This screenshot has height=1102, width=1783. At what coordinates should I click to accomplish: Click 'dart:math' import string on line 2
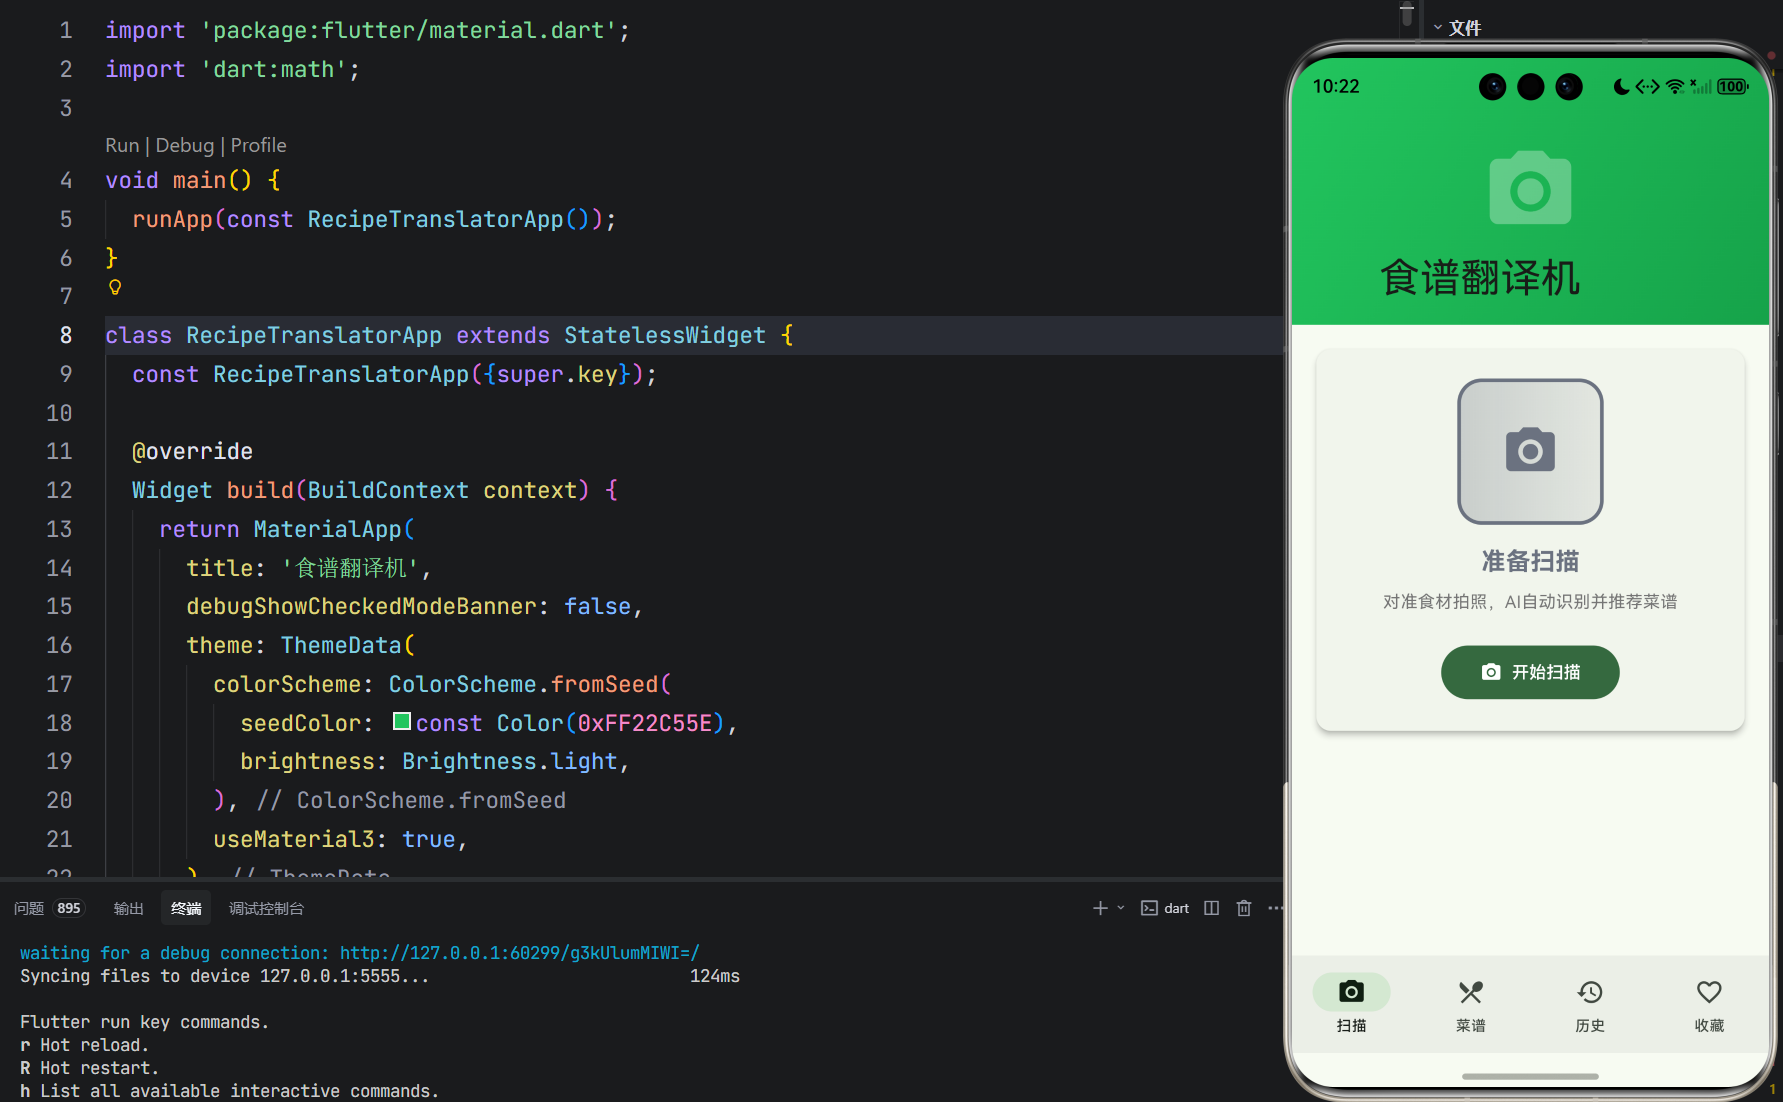click(x=273, y=69)
